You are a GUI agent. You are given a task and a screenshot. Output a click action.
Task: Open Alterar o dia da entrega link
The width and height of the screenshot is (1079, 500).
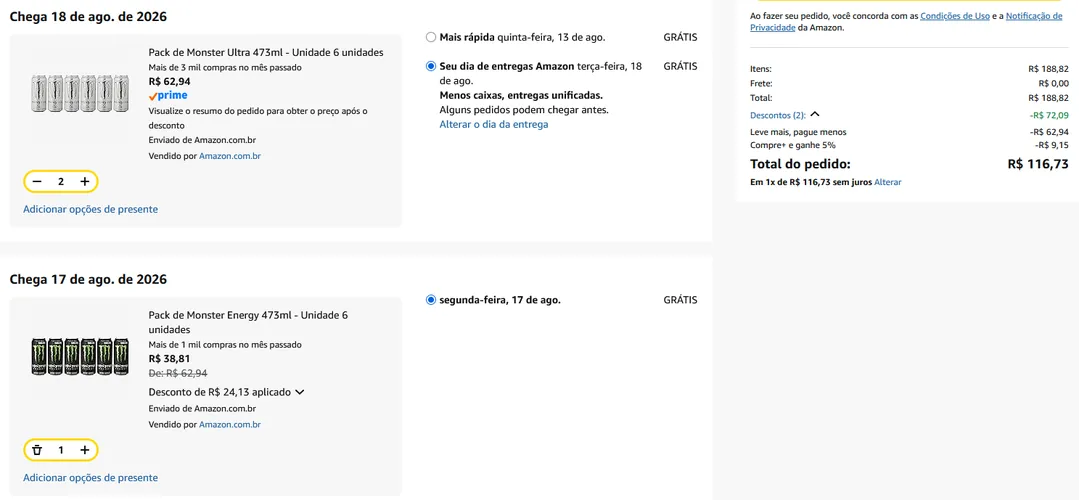(494, 124)
